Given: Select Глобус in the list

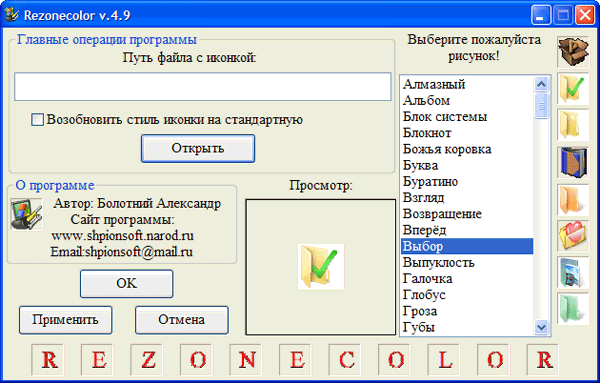Looking at the screenshot, I should (467, 295).
